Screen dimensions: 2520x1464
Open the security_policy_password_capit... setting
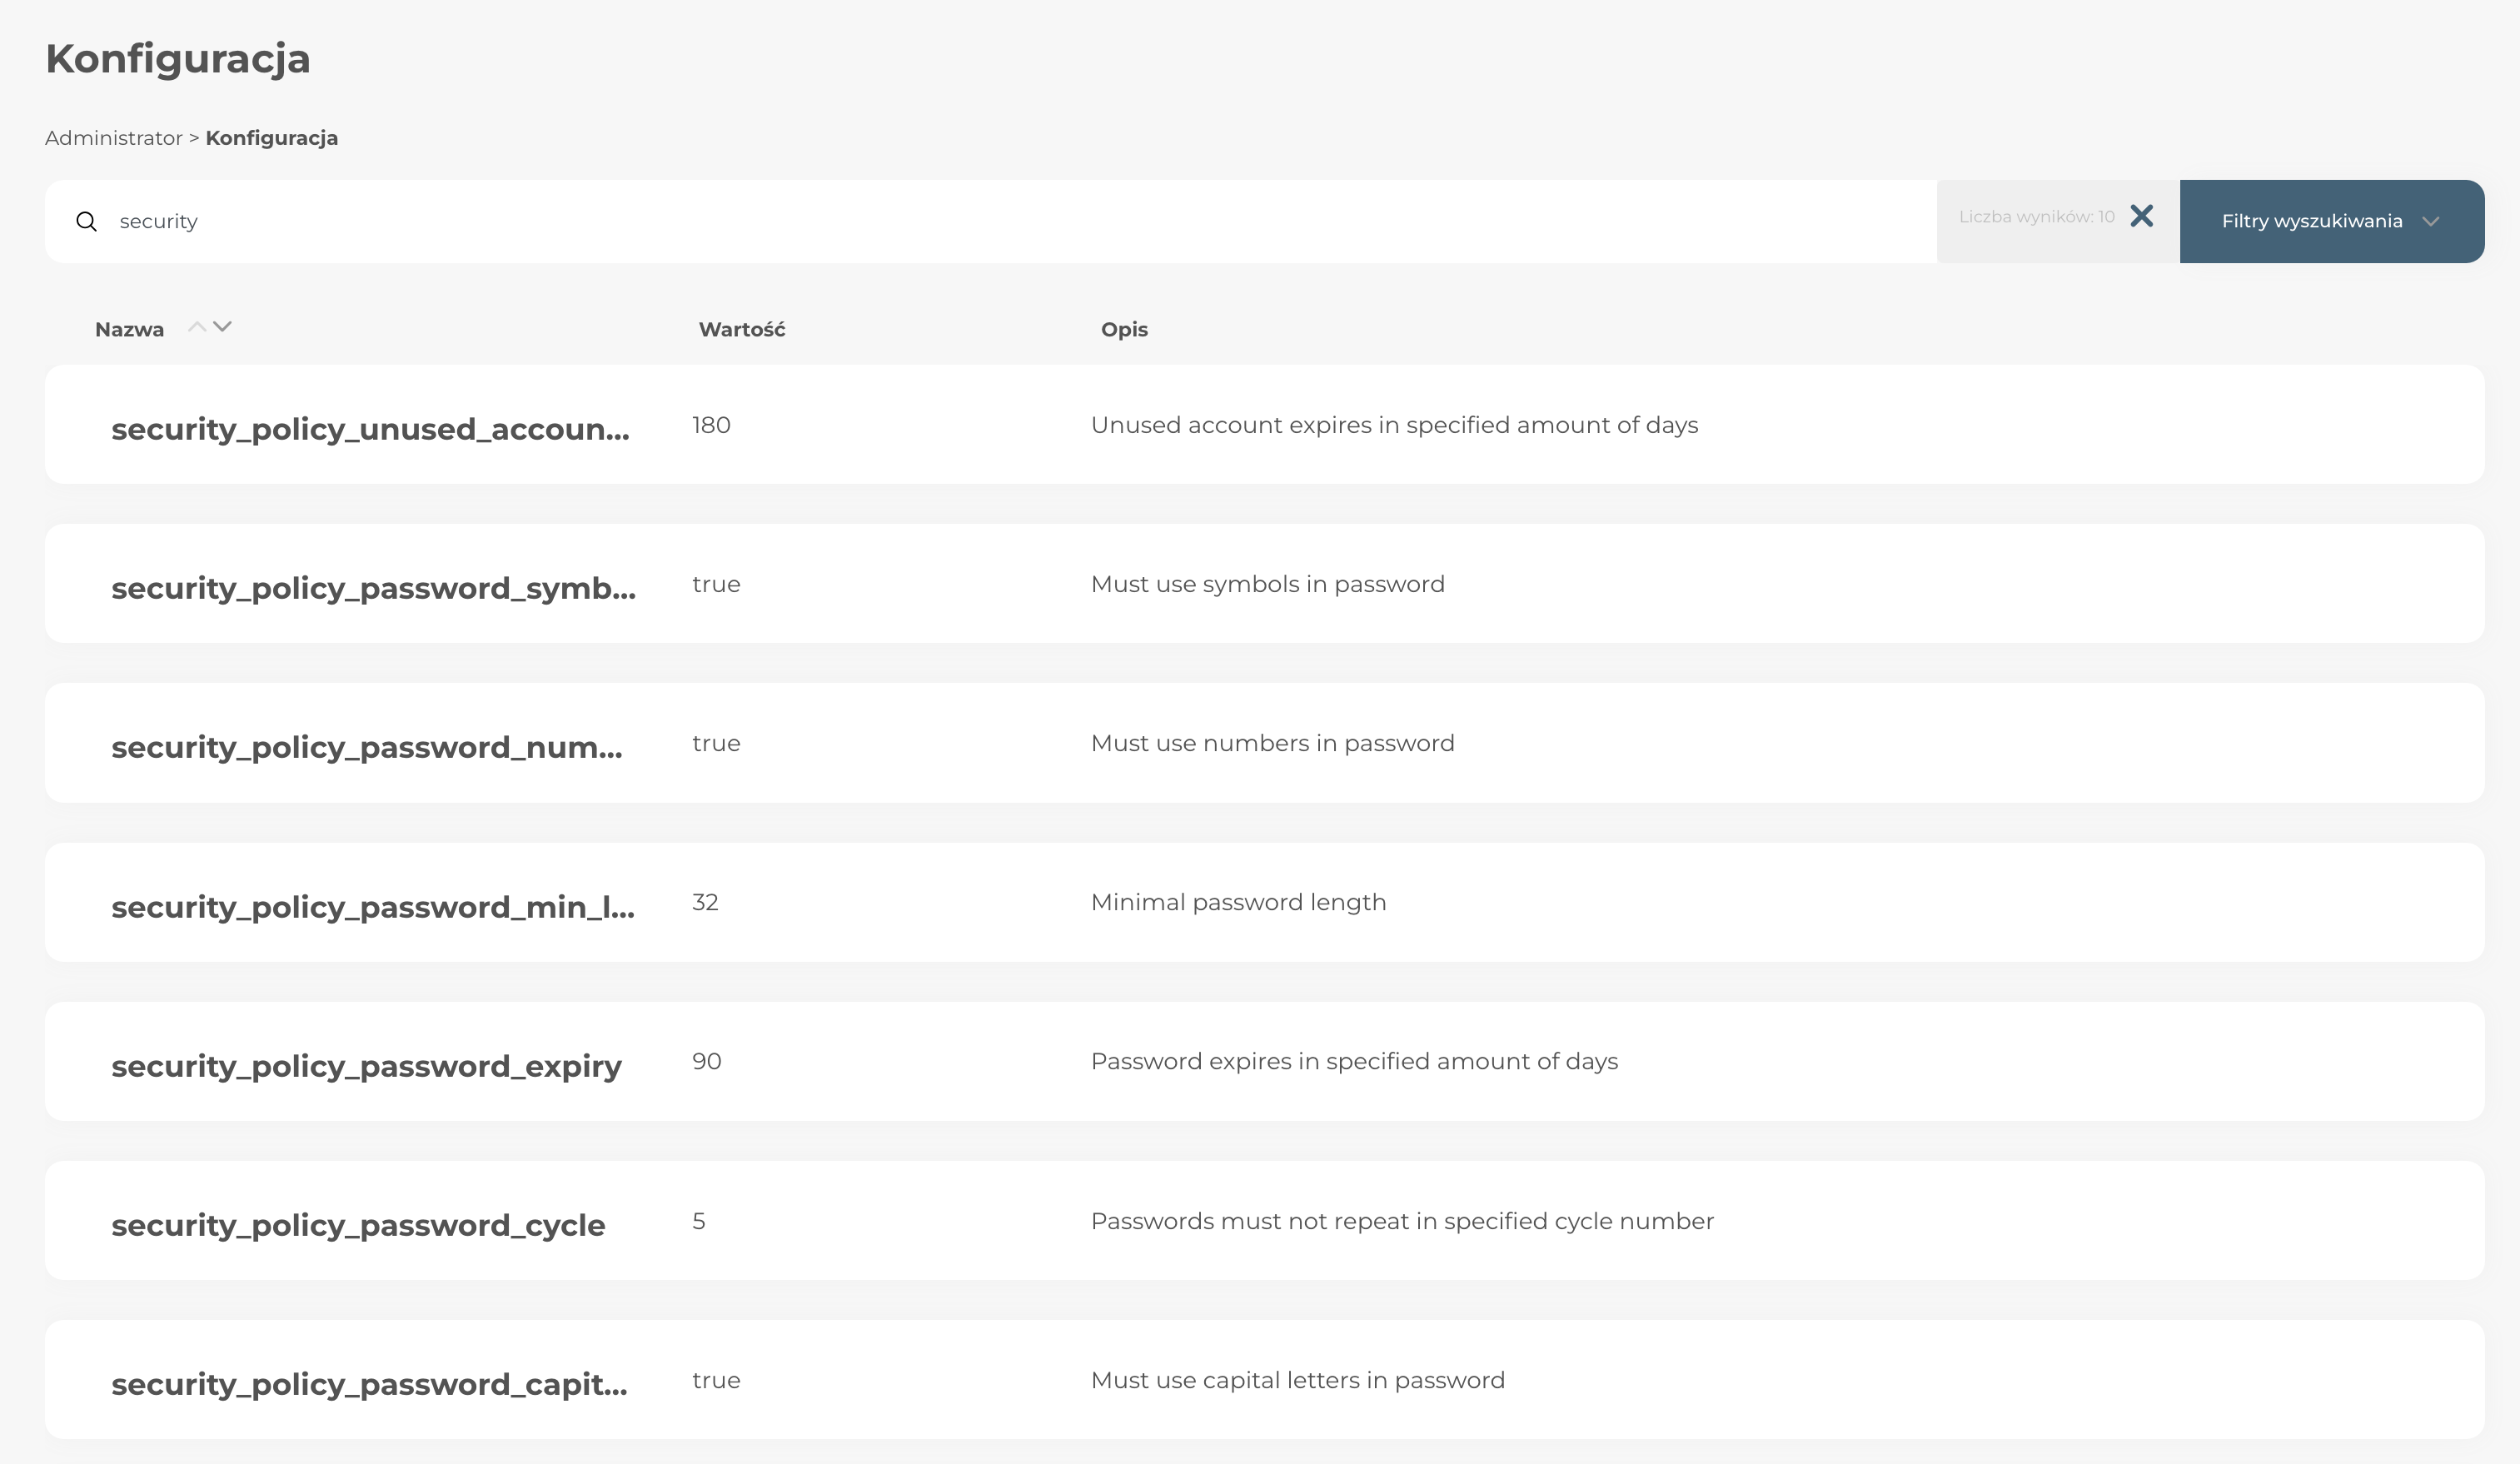(x=369, y=1383)
